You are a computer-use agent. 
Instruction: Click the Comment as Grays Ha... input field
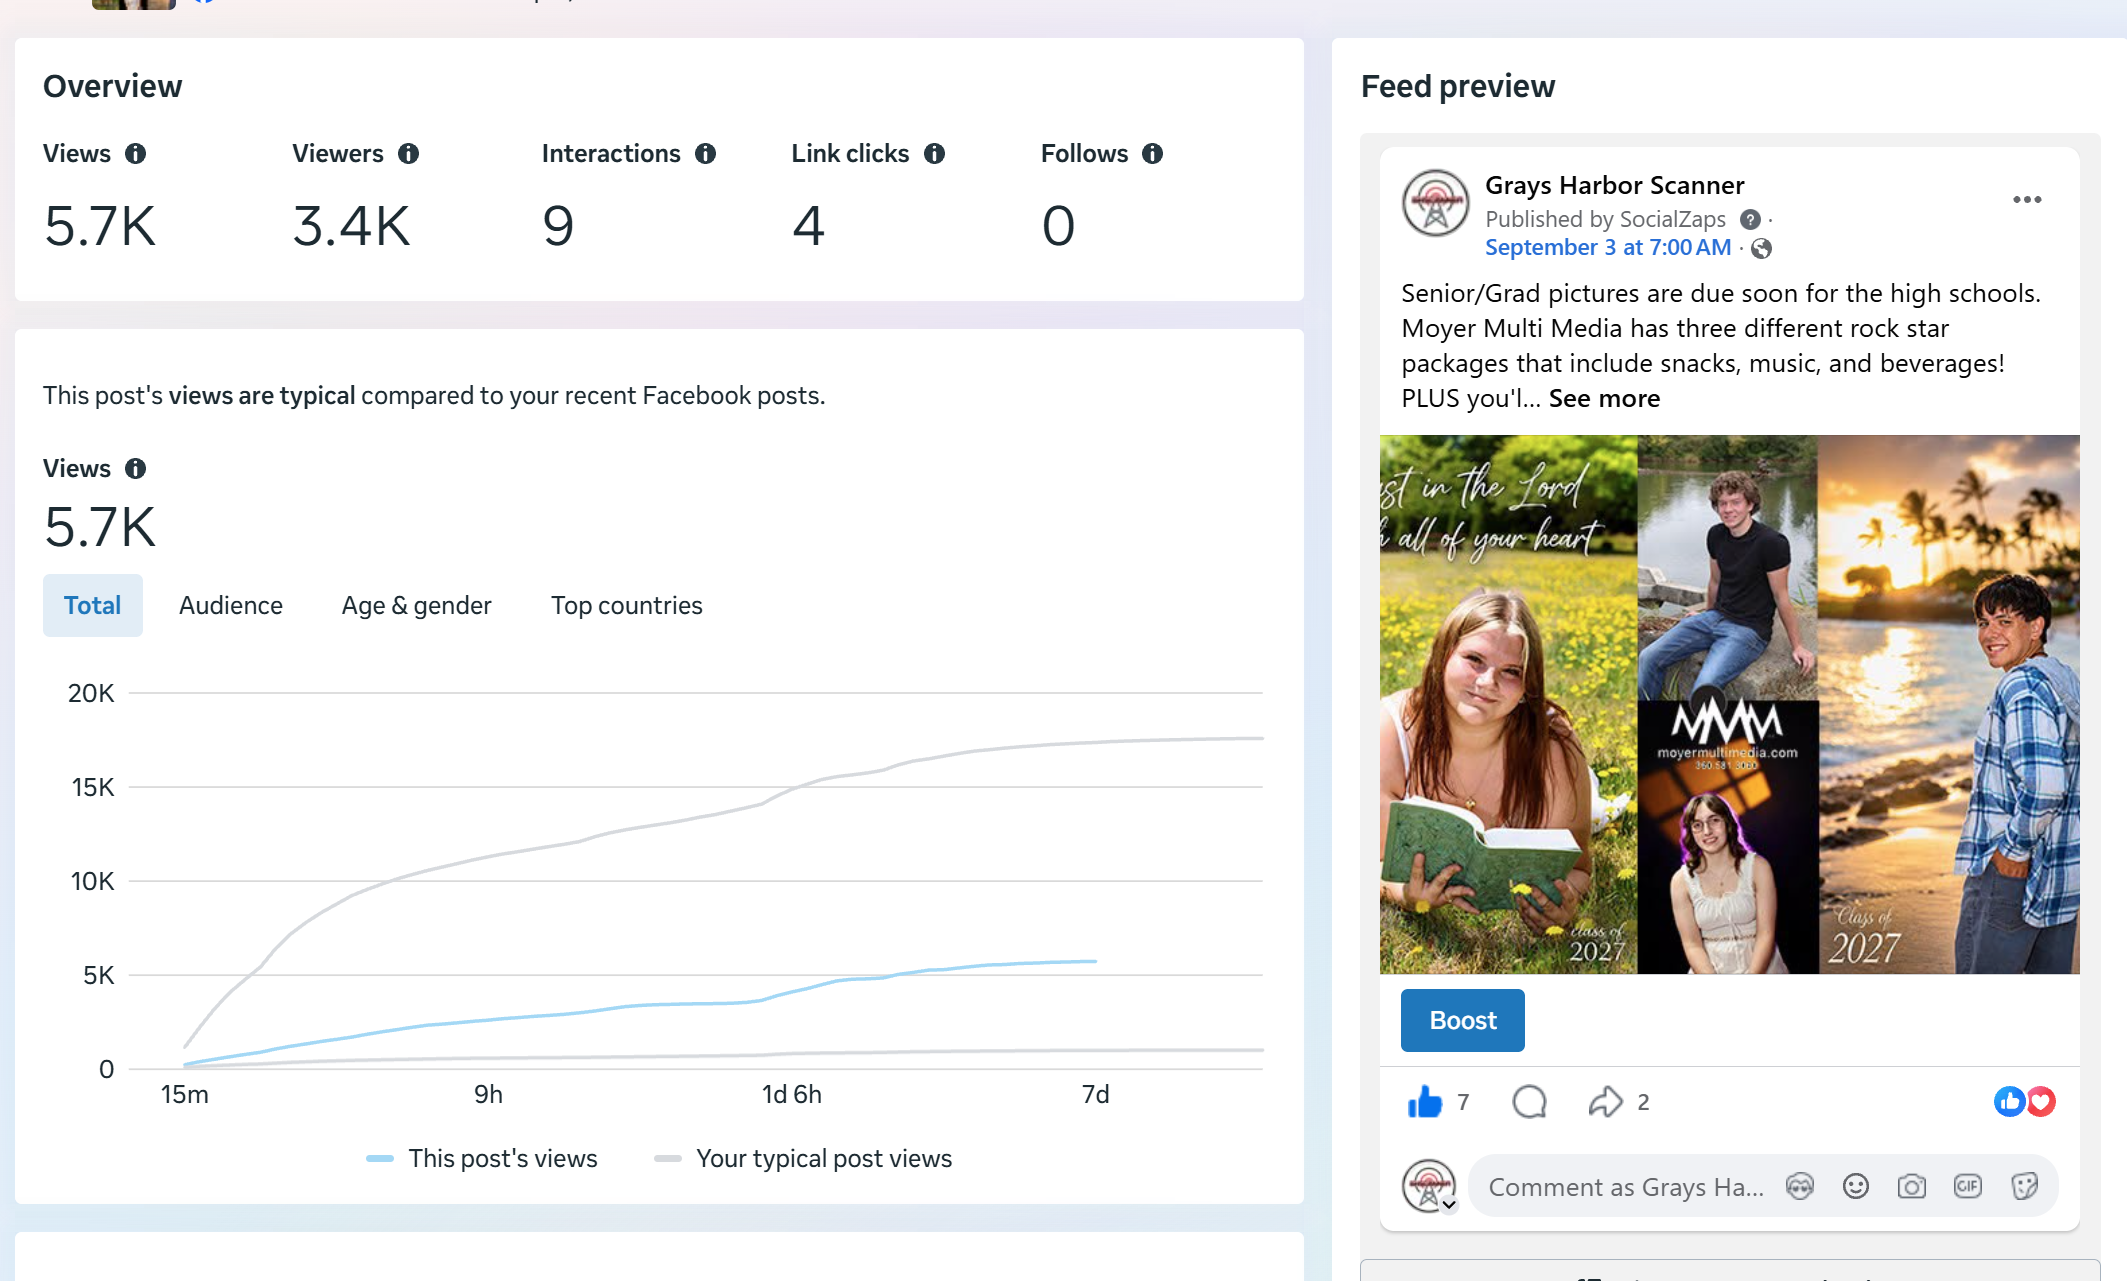pyautogui.click(x=1626, y=1187)
